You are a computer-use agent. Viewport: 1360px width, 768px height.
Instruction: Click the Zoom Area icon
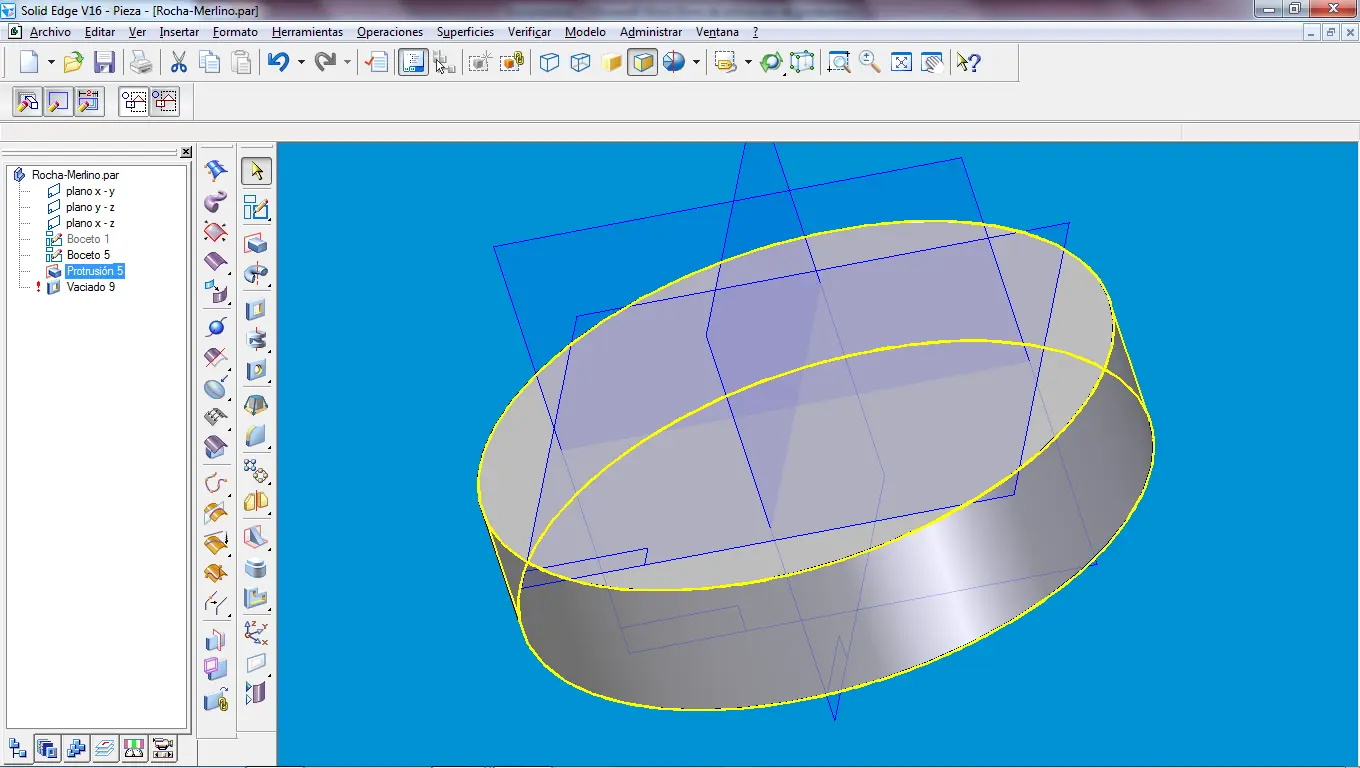(839, 63)
